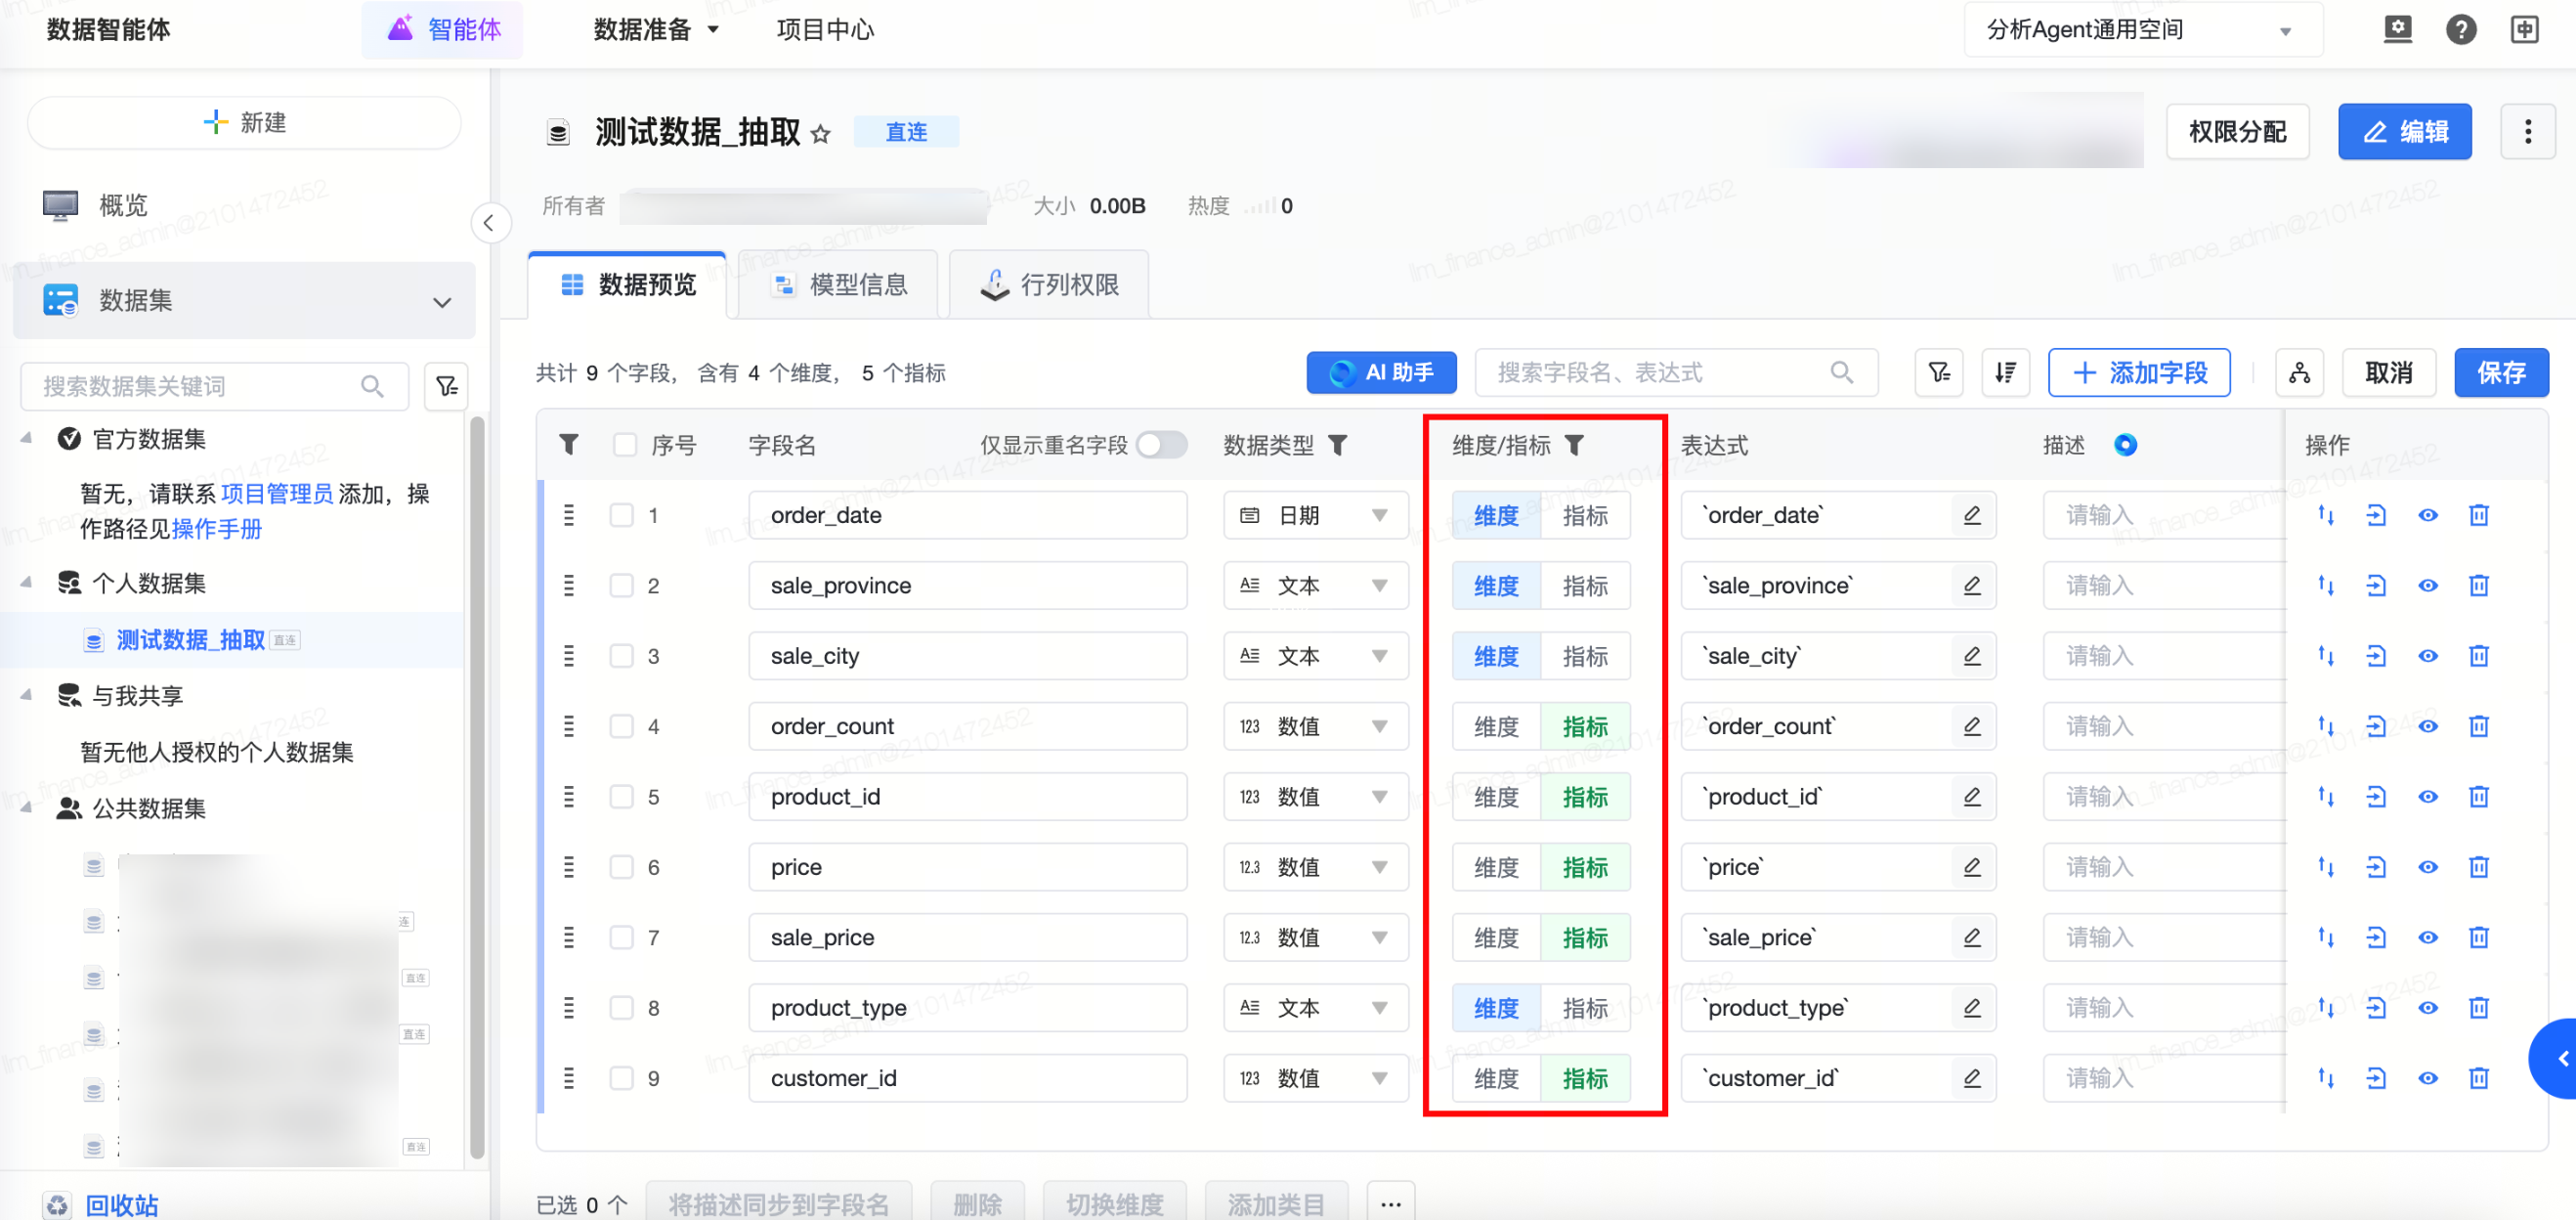Switch to the 模型信息 tab
The image size is (2576, 1220).
(x=839, y=285)
